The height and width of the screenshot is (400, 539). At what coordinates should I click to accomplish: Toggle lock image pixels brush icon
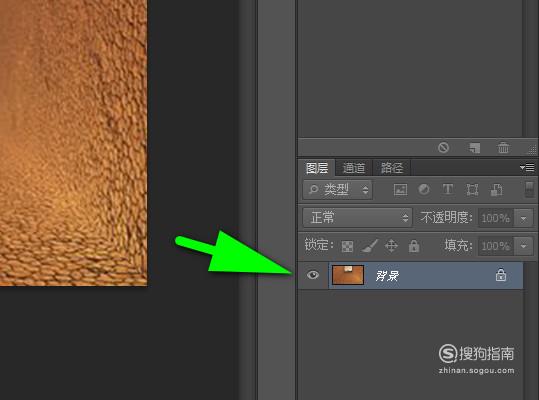[370, 246]
